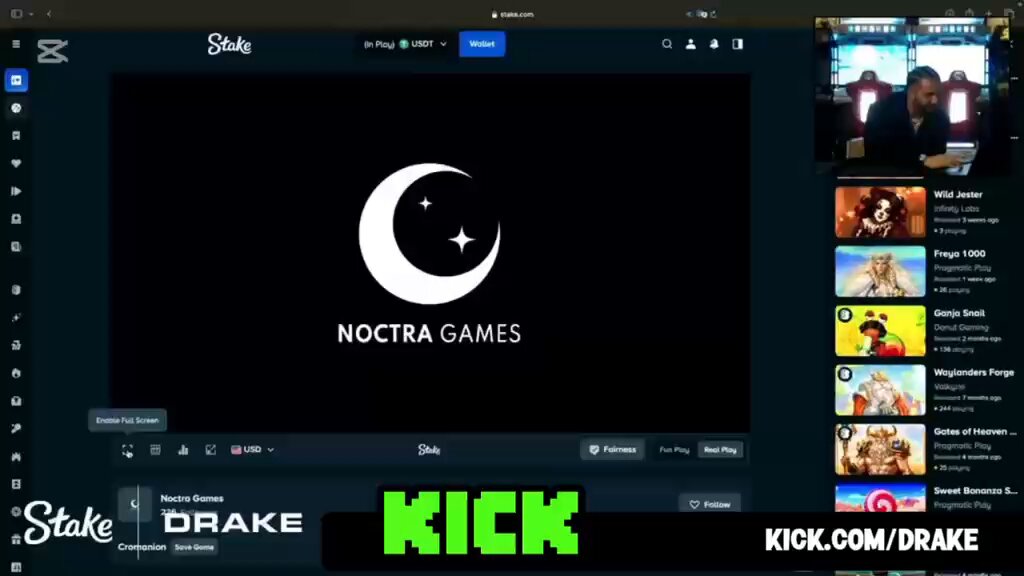
Task: Open the USD display currency dropdown
Action: click(x=252, y=450)
